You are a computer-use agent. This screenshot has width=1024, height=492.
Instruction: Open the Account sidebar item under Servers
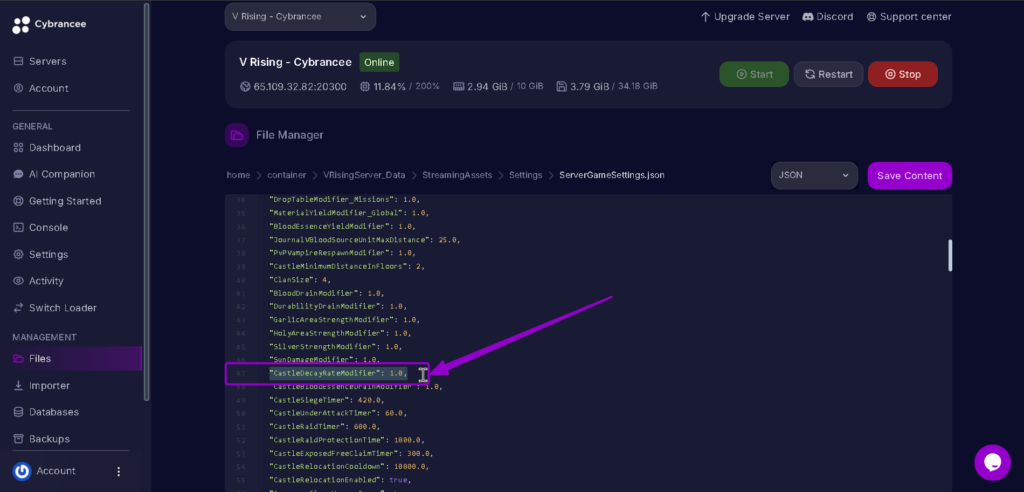coord(40,88)
